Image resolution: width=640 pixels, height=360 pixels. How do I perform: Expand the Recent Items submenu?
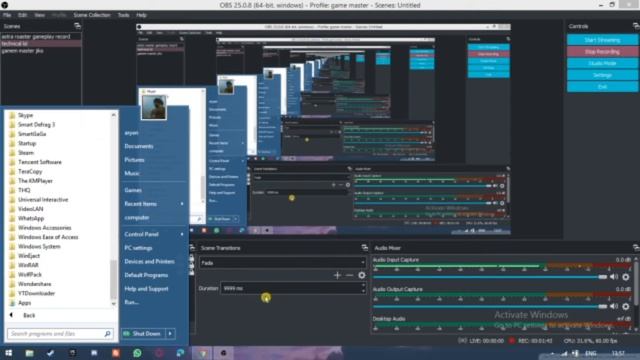click(x=182, y=204)
